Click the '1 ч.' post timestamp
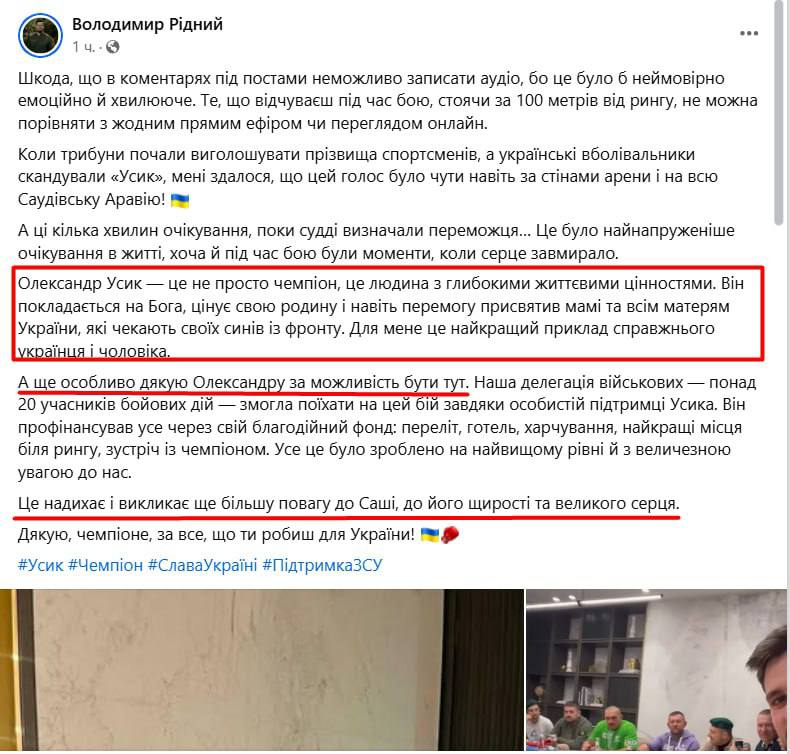790x754 pixels. tap(84, 47)
